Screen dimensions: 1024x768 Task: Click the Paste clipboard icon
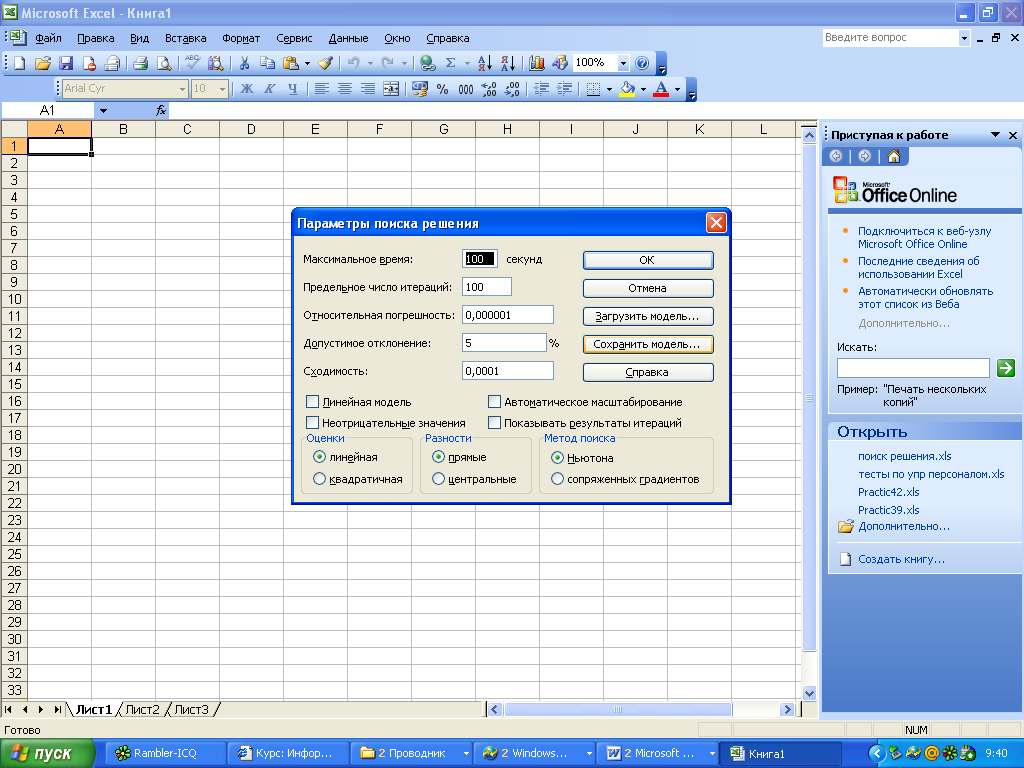coord(291,63)
